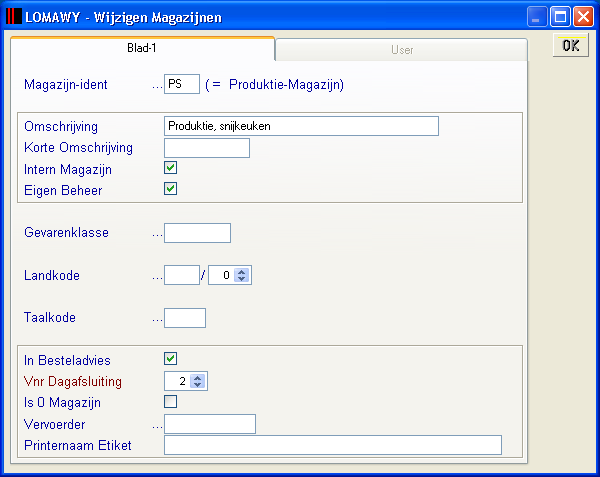Toggle Intern Magazijn checkbox
Viewport: 600px width, 477px height.
pos(170,168)
